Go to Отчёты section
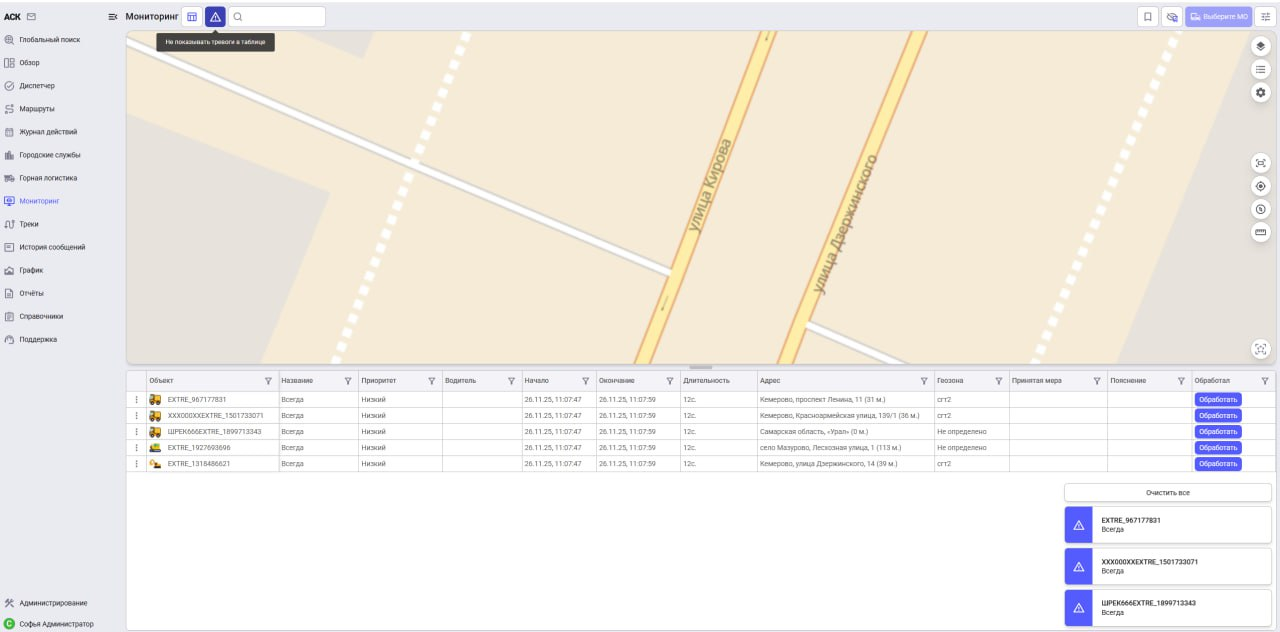 (31, 293)
